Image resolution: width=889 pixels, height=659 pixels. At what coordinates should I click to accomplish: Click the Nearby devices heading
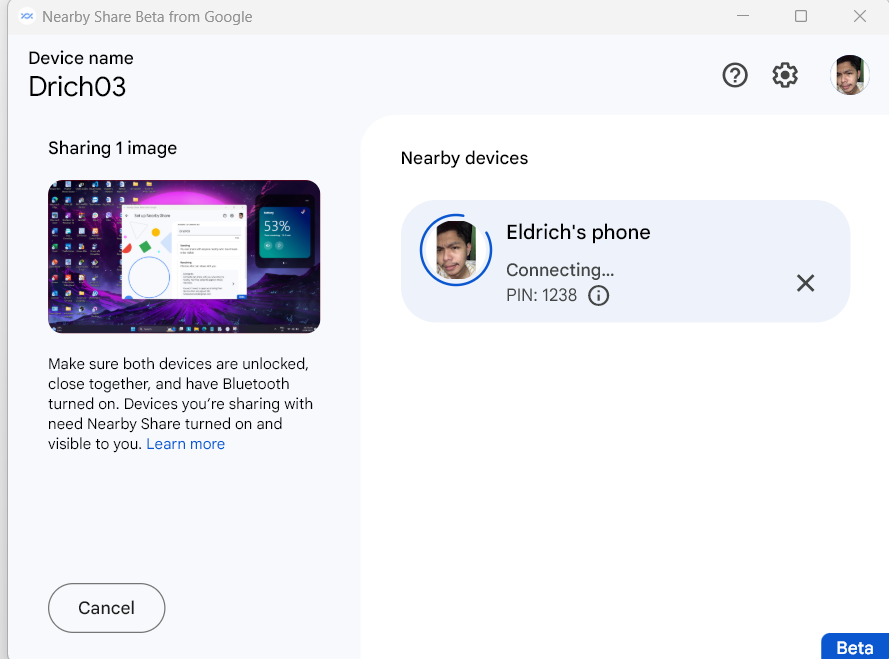tap(464, 158)
